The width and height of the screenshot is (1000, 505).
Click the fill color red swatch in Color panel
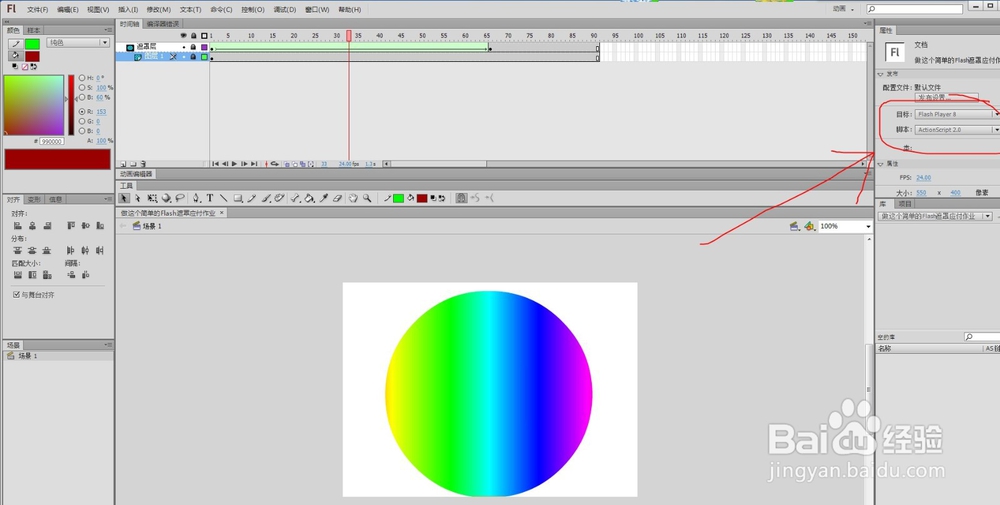[32, 56]
